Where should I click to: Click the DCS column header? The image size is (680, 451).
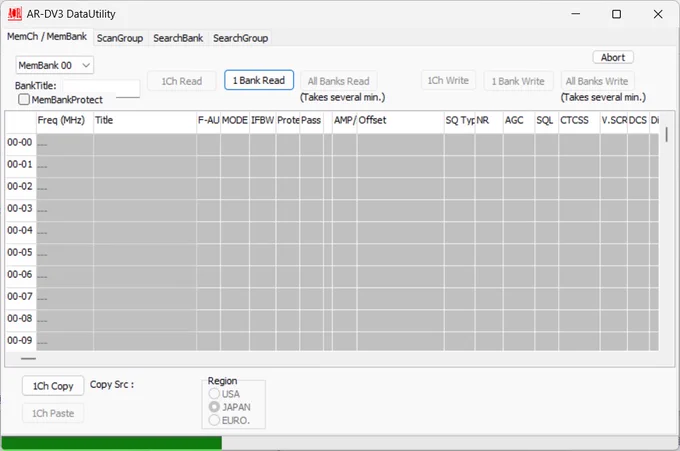pyautogui.click(x=638, y=121)
